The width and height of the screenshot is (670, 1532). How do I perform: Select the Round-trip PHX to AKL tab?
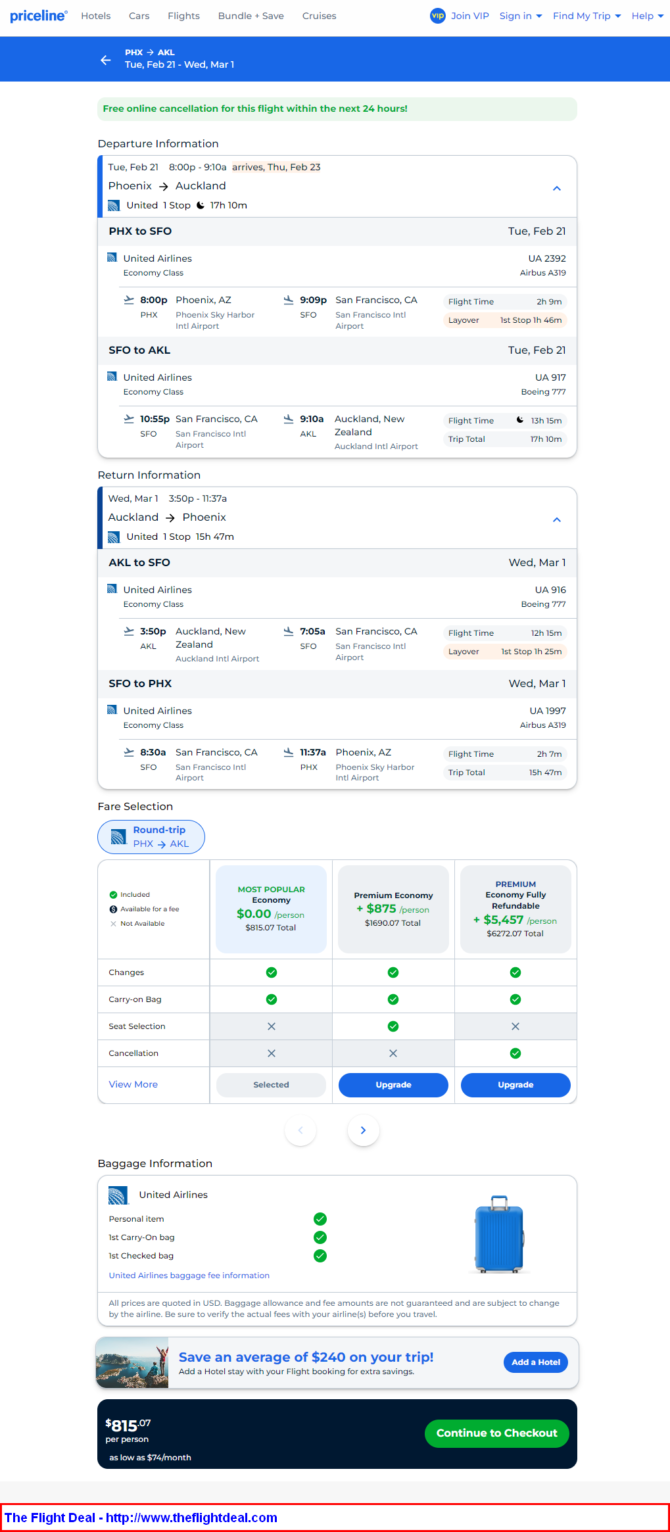point(151,837)
